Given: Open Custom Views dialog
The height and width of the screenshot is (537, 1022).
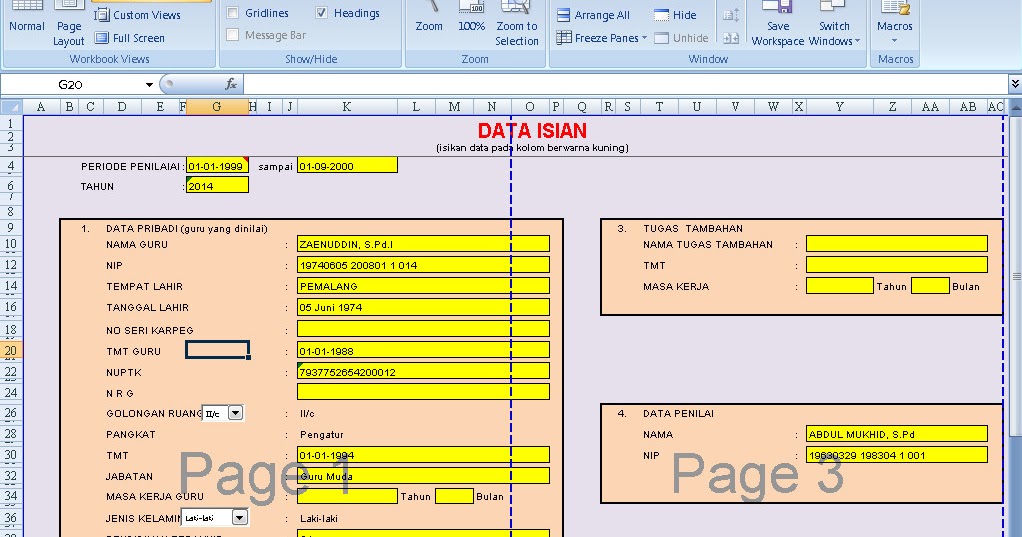Looking at the screenshot, I should click(x=138, y=15).
